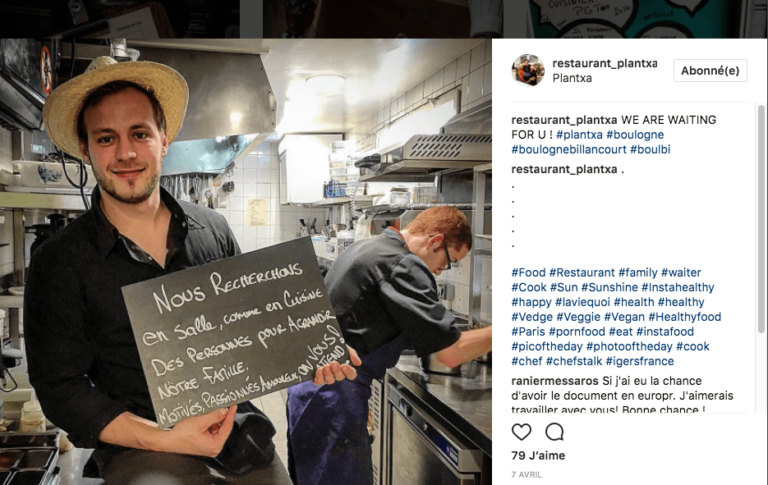The width and height of the screenshot is (768, 485).
Task: Toggle the Abonné(e) follow button
Action: (x=710, y=71)
